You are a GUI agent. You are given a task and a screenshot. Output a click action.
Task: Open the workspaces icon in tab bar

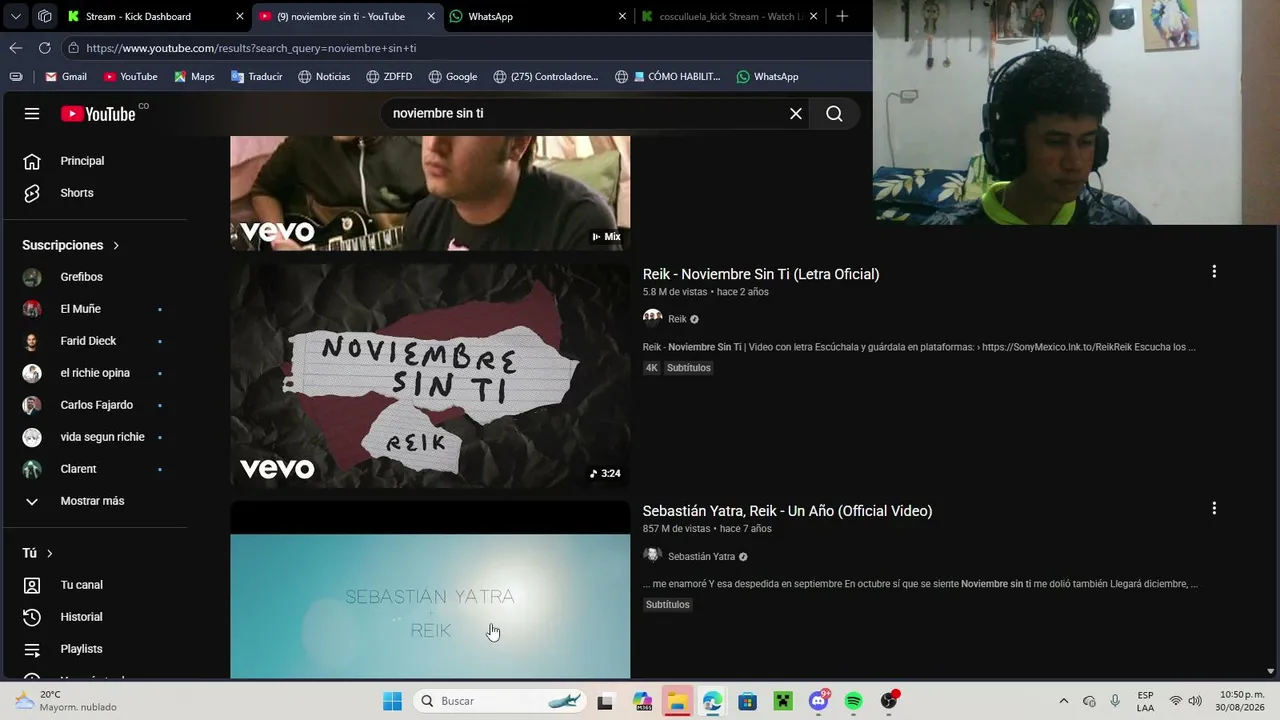point(45,16)
